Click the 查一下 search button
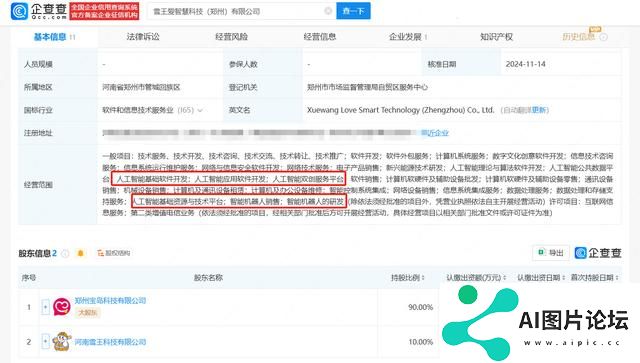 [x=353, y=11]
